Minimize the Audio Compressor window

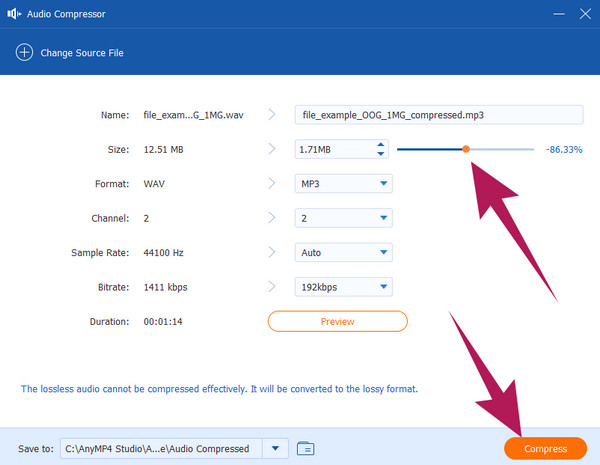tap(559, 14)
